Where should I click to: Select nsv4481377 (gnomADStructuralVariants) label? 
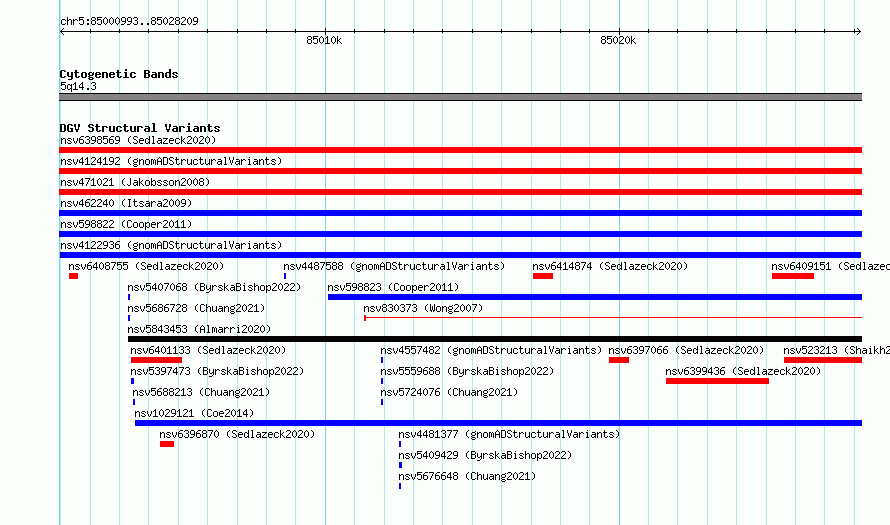(509, 434)
